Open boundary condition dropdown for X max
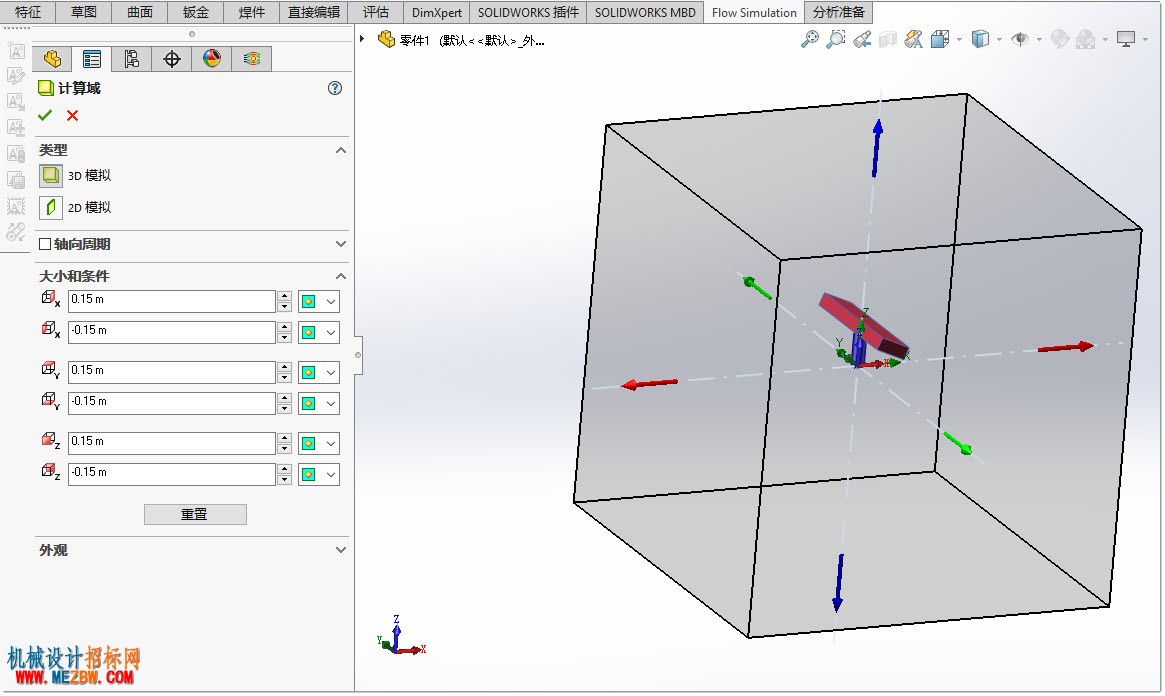 pos(331,302)
